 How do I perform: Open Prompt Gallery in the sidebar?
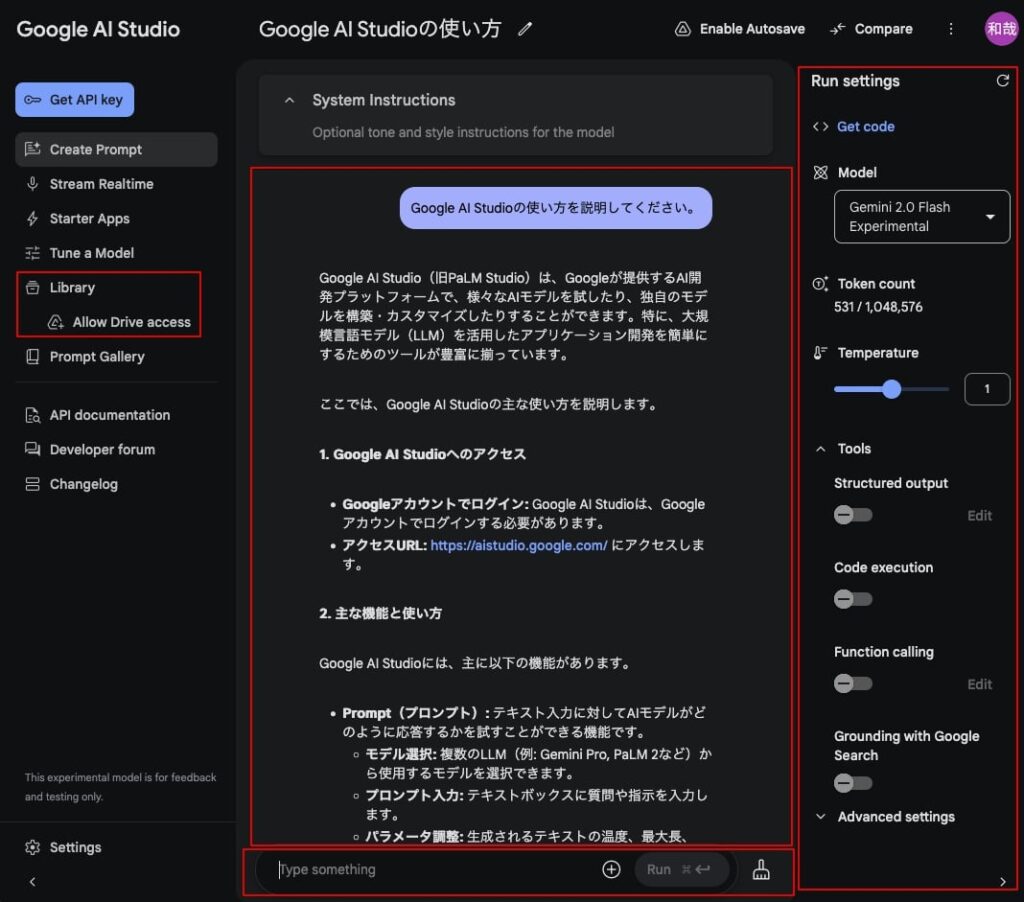click(x=97, y=357)
